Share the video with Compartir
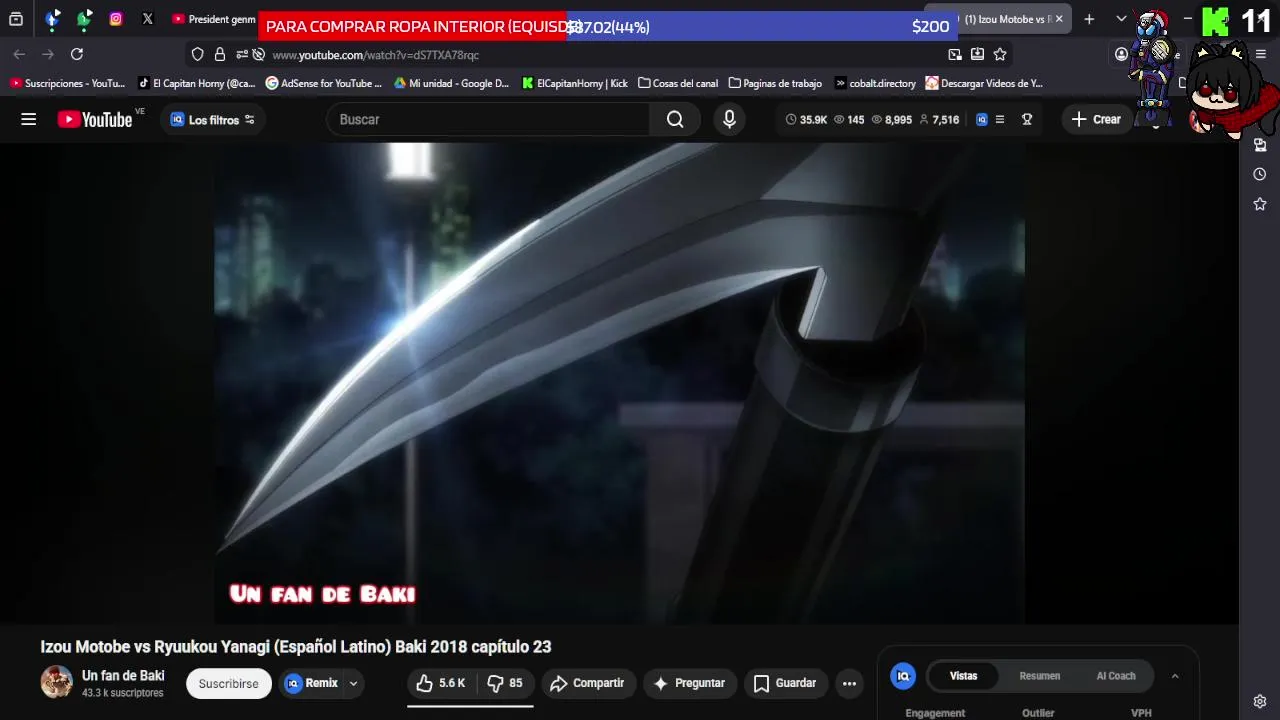The image size is (1280, 720). point(587,683)
